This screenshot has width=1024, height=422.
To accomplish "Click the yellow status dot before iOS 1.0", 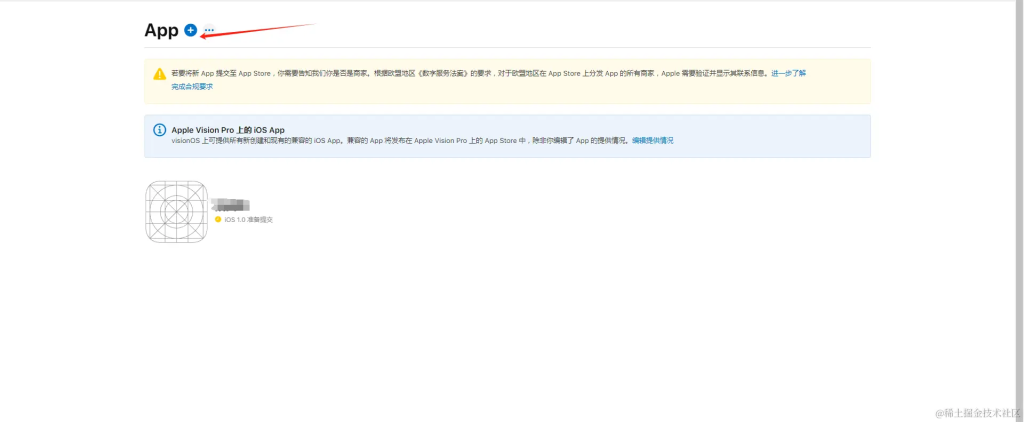I will [x=218, y=219].
